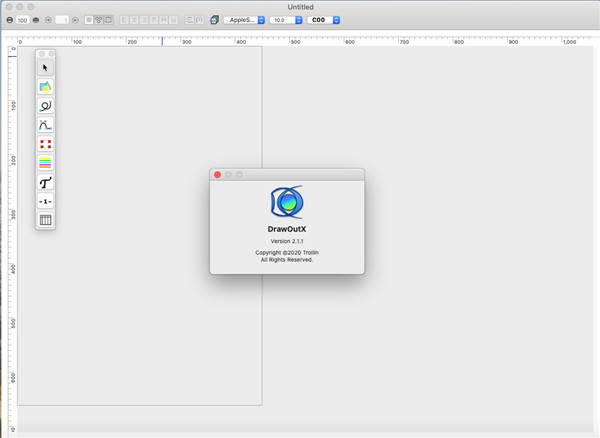
Task: Choose the dimension numbering tool
Action: point(45,201)
